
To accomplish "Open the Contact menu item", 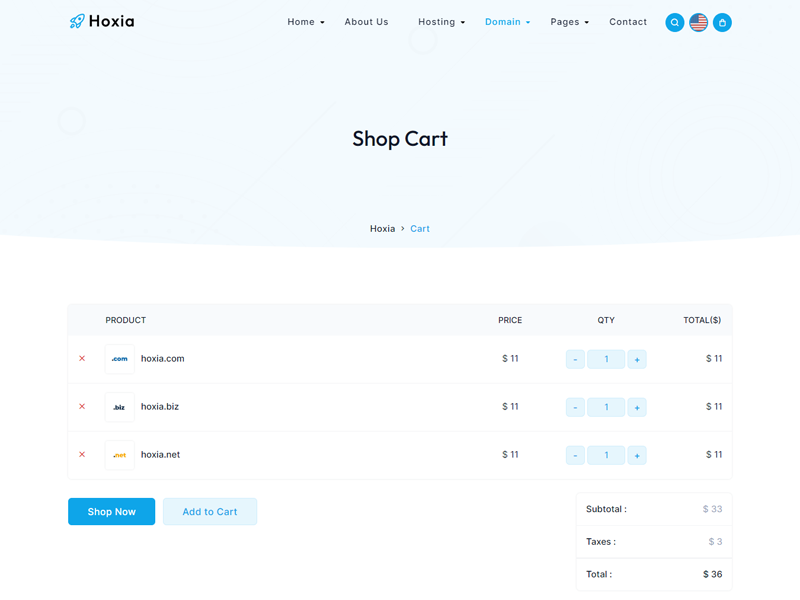I will tap(628, 22).
